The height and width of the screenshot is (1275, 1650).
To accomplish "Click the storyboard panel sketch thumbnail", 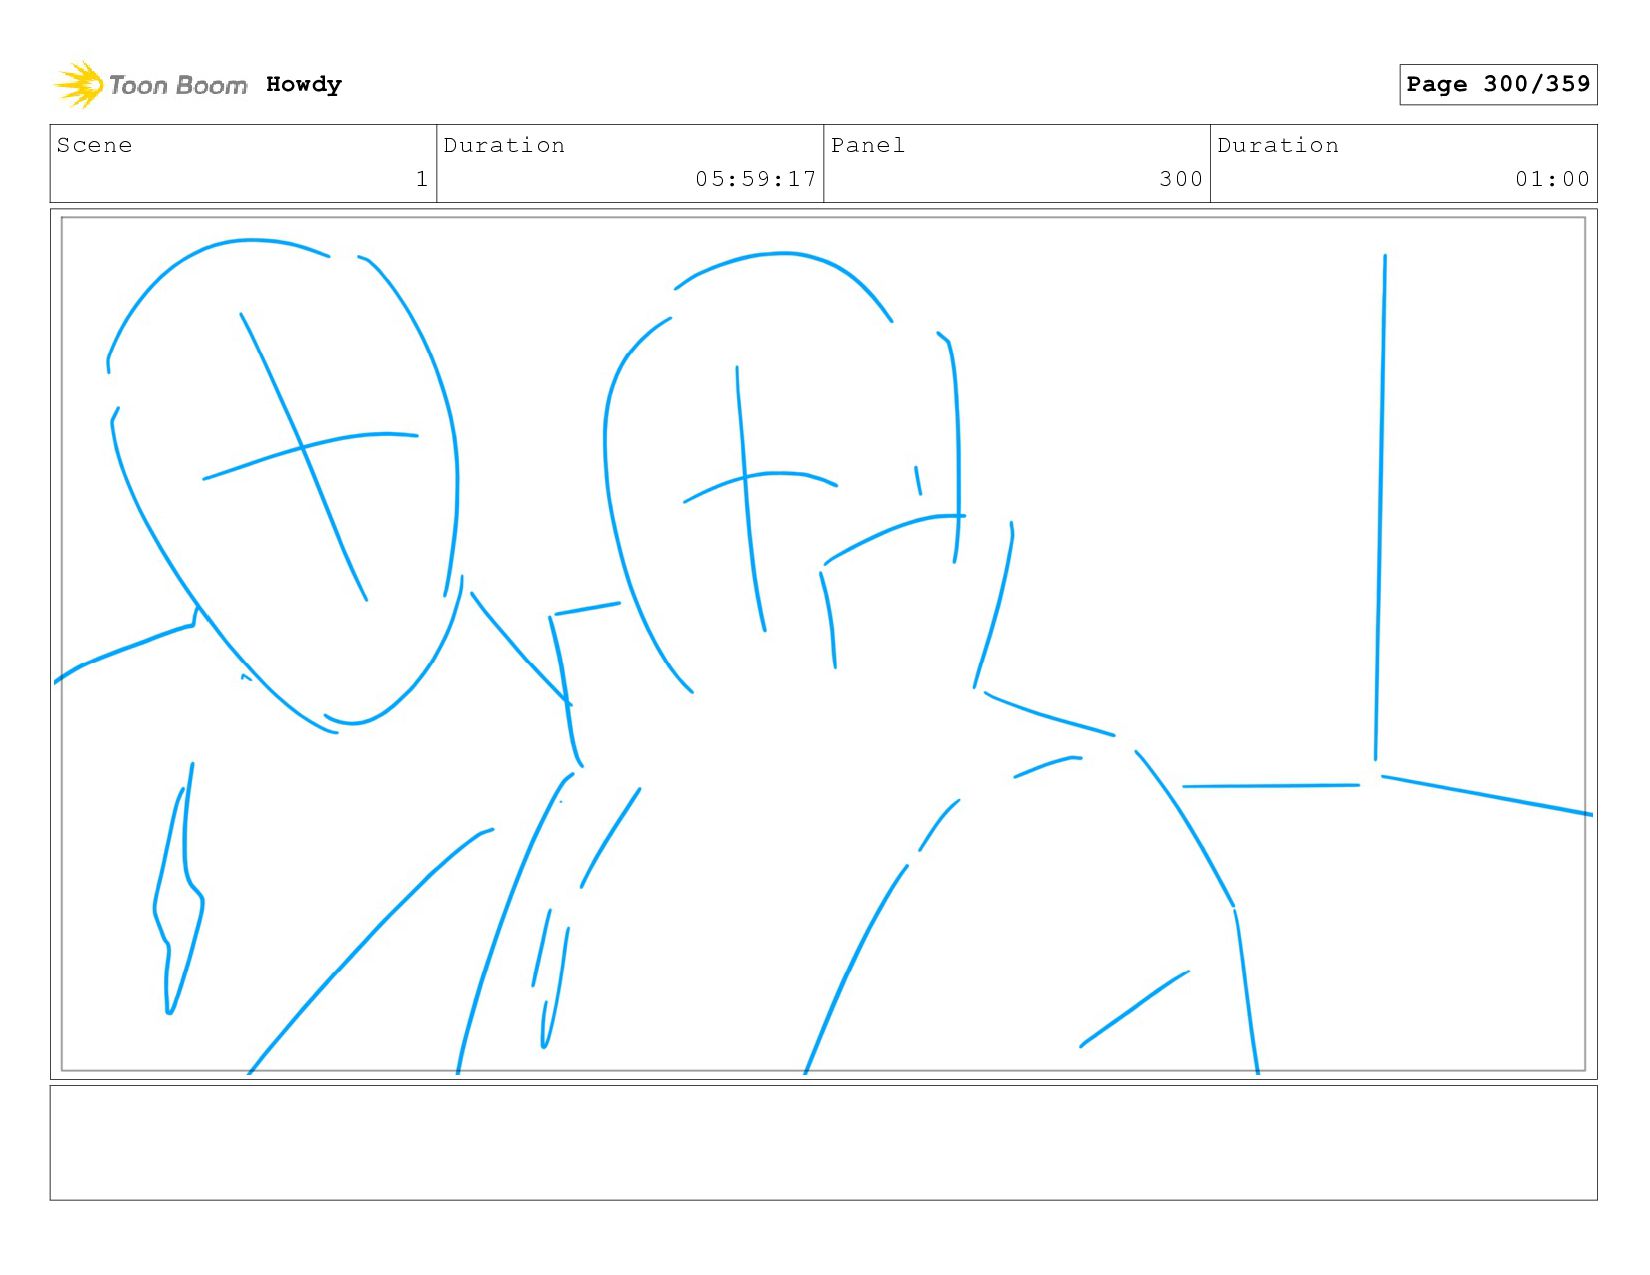I will click(x=823, y=644).
